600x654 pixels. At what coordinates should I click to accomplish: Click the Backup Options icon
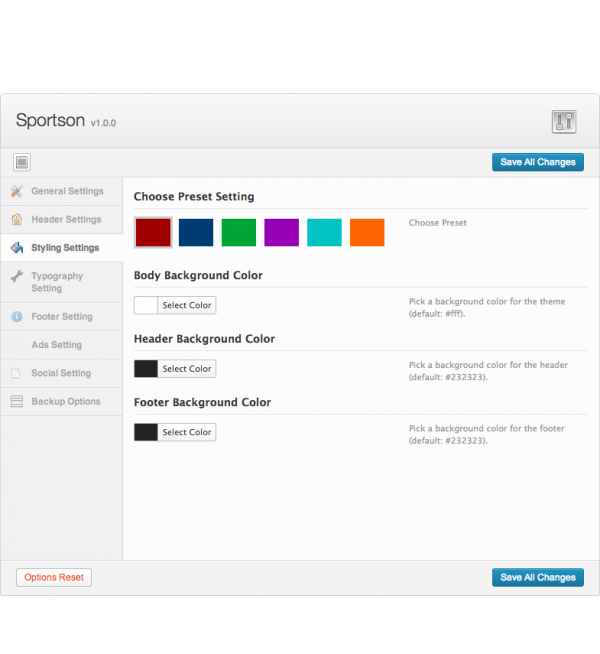pyautogui.click(x=16, y=401)
